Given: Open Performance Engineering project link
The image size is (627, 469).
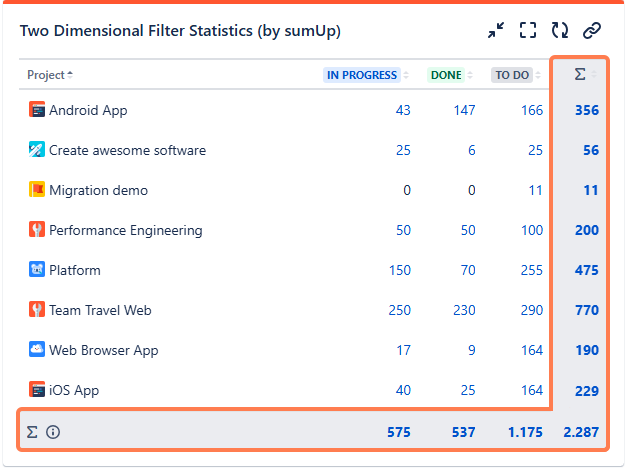Looking at the screenshot, I should 125,230.
